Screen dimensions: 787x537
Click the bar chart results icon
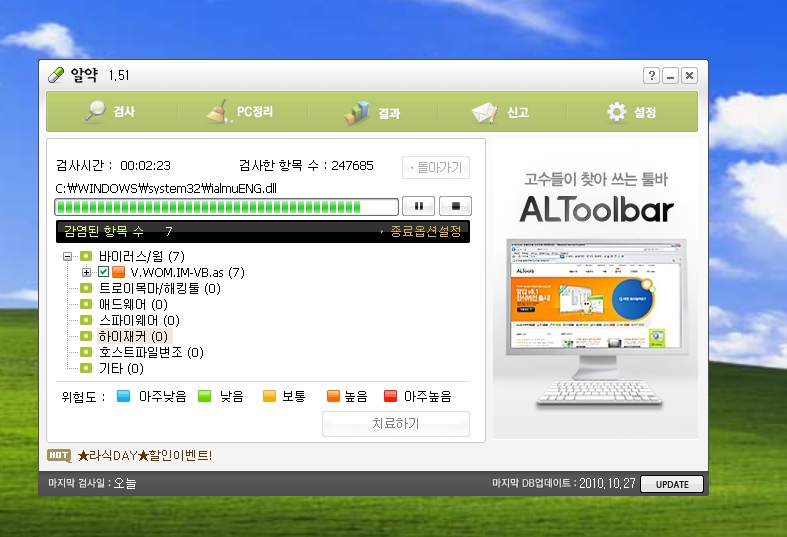pyautogui.click(x=357, y=113)
